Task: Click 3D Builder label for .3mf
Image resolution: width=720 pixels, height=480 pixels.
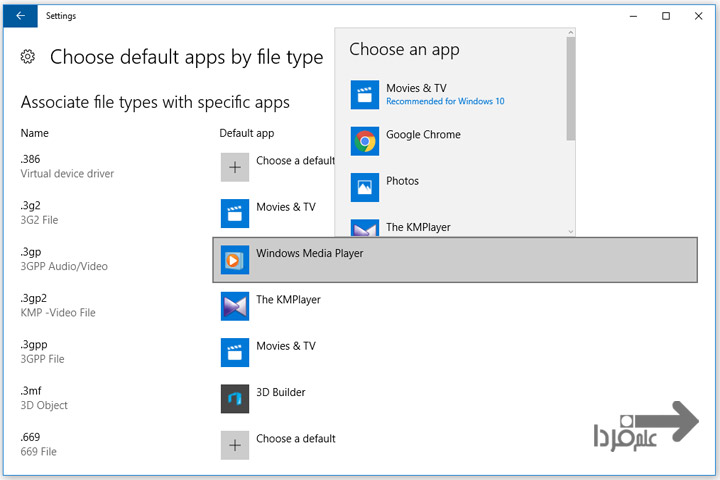Action: pos(280,392)
